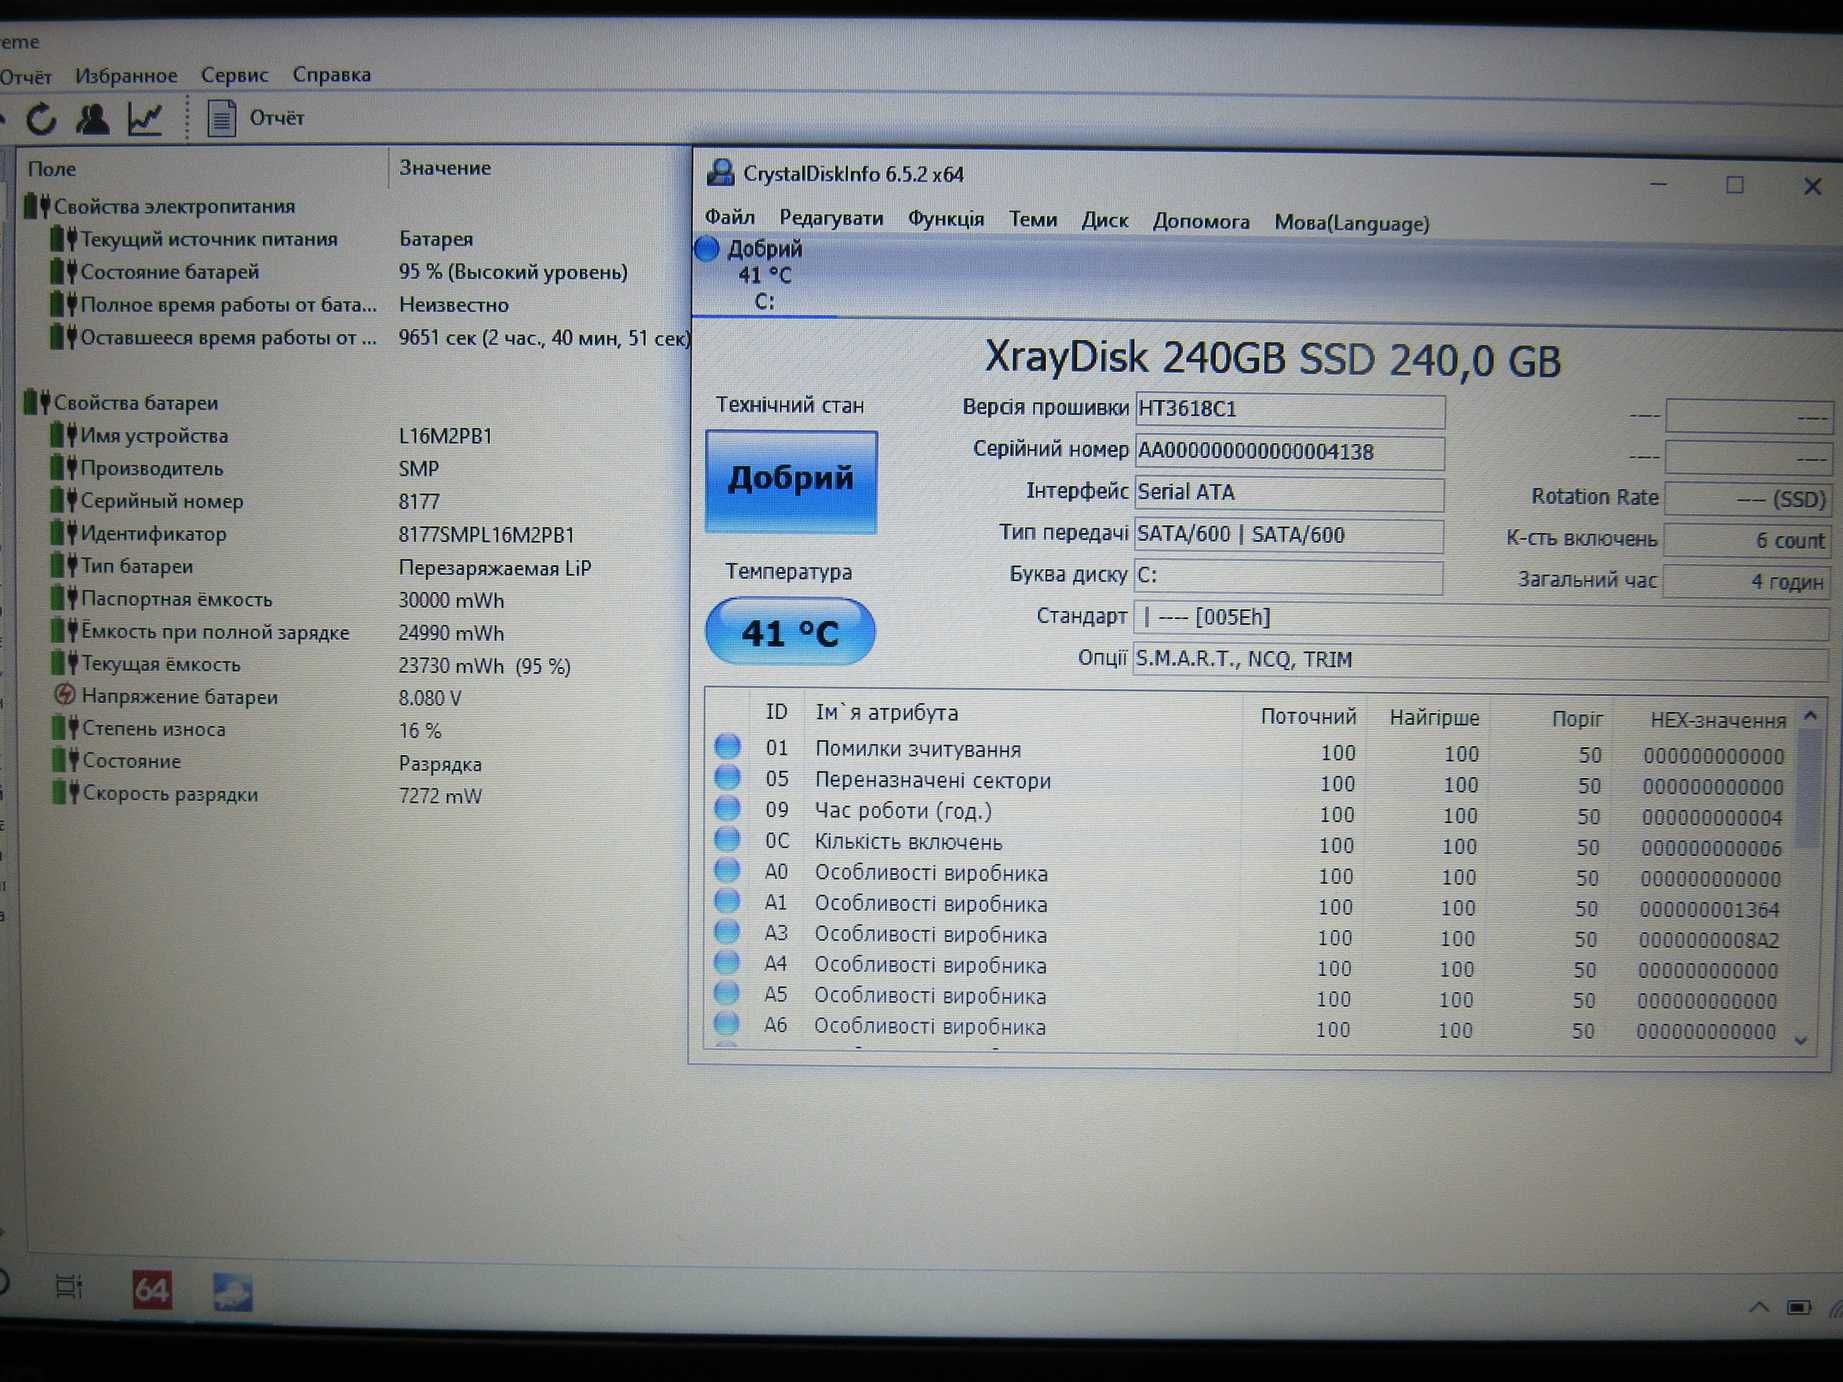Select the C: disk tab with Добрий status

tap(764, 275)
